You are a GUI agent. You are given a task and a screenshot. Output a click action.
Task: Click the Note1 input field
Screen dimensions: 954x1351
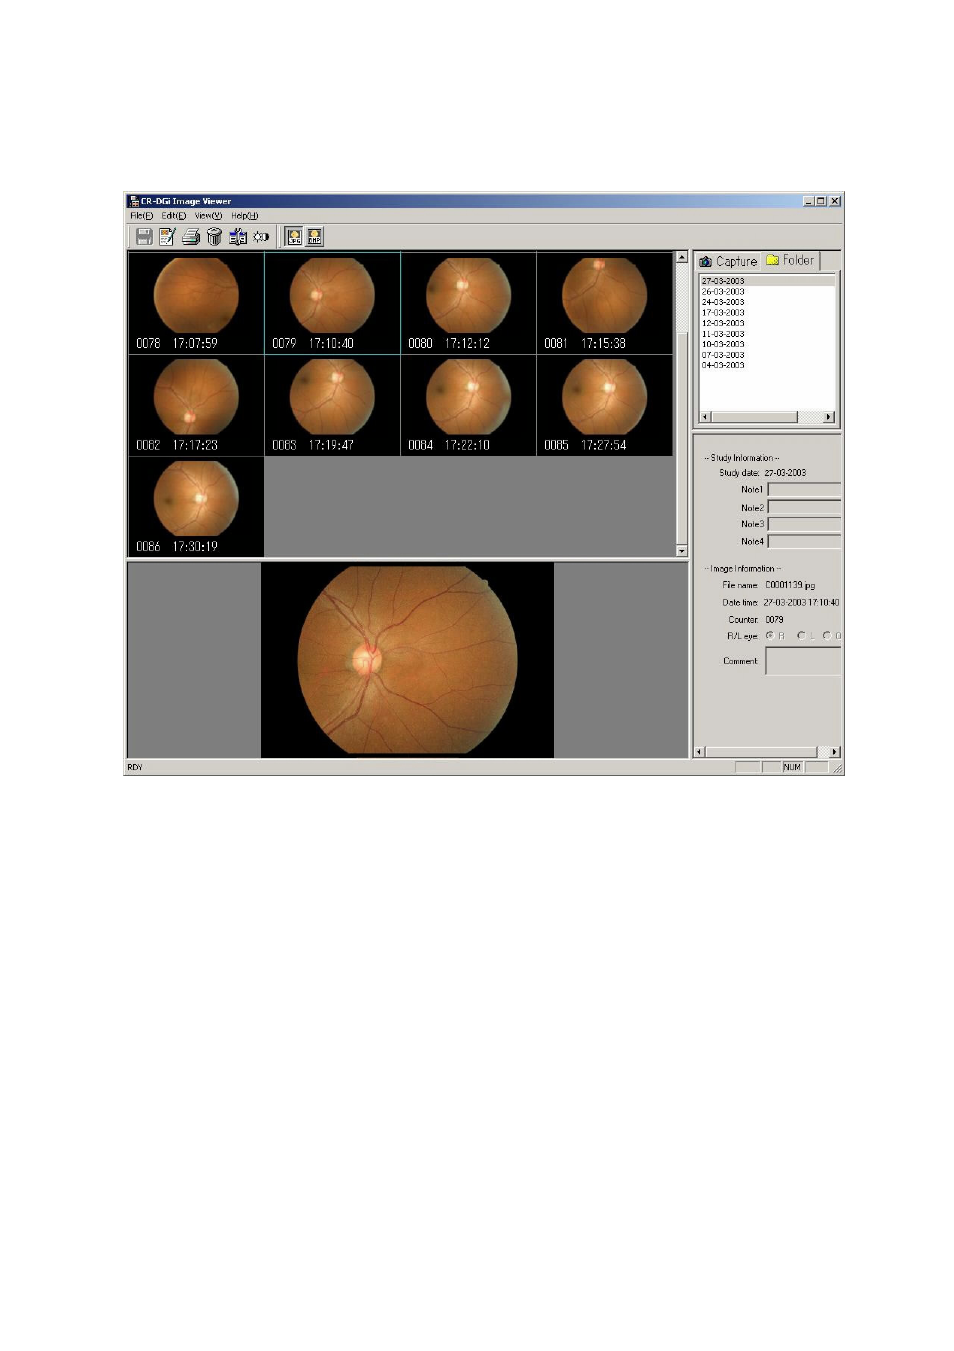tap(804, 490)
